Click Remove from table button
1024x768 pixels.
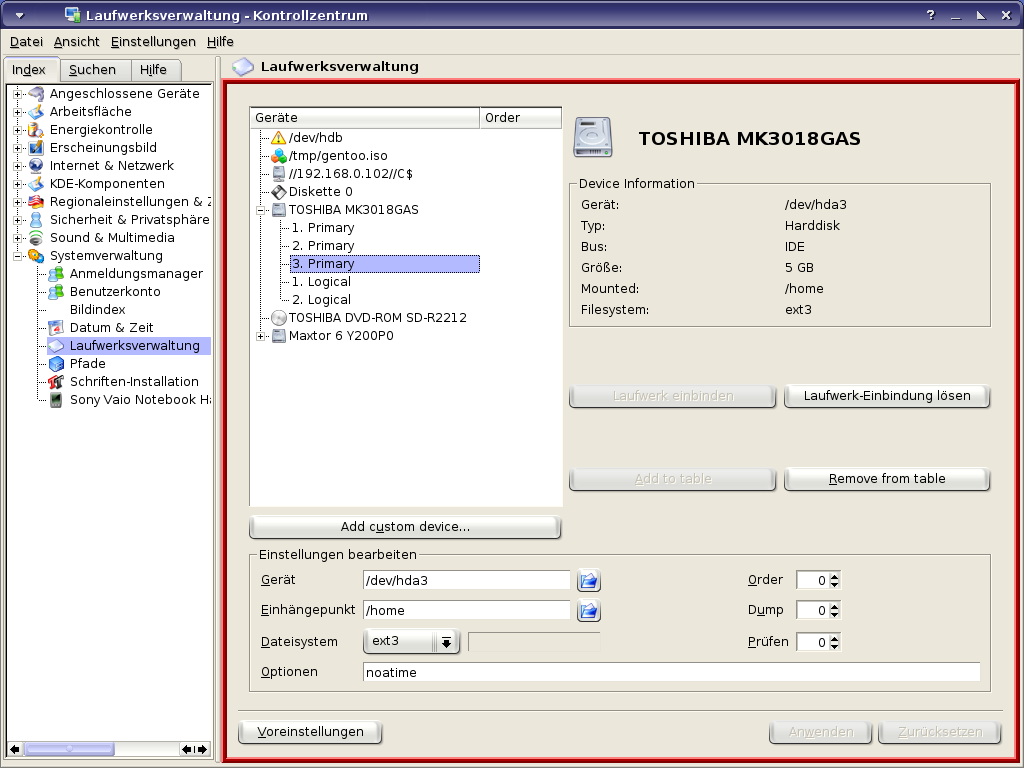[x=887, y=479]
